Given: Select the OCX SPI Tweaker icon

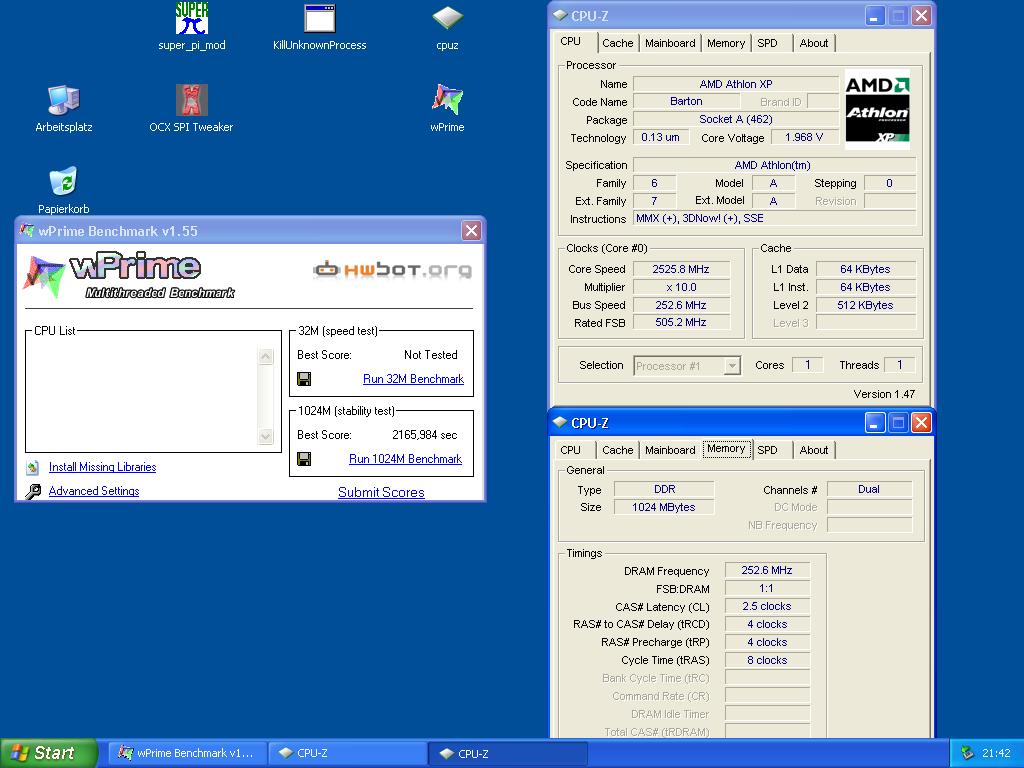Looking at the screenshot, I should (191, 101).
